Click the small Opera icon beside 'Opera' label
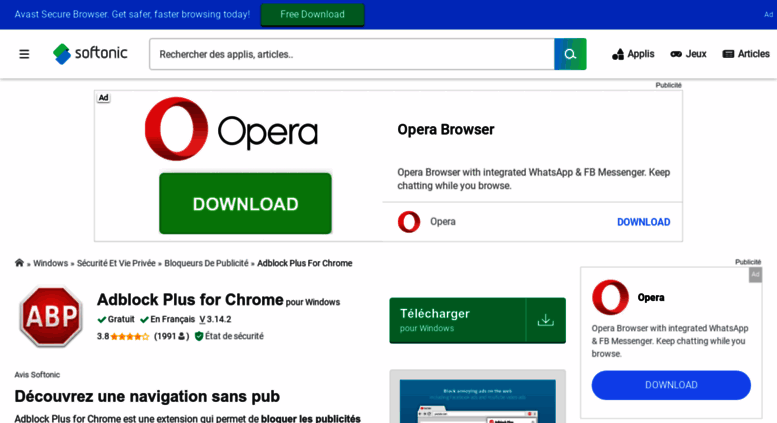777x423 pixels. pyautogui.click(x=409, y=221)
